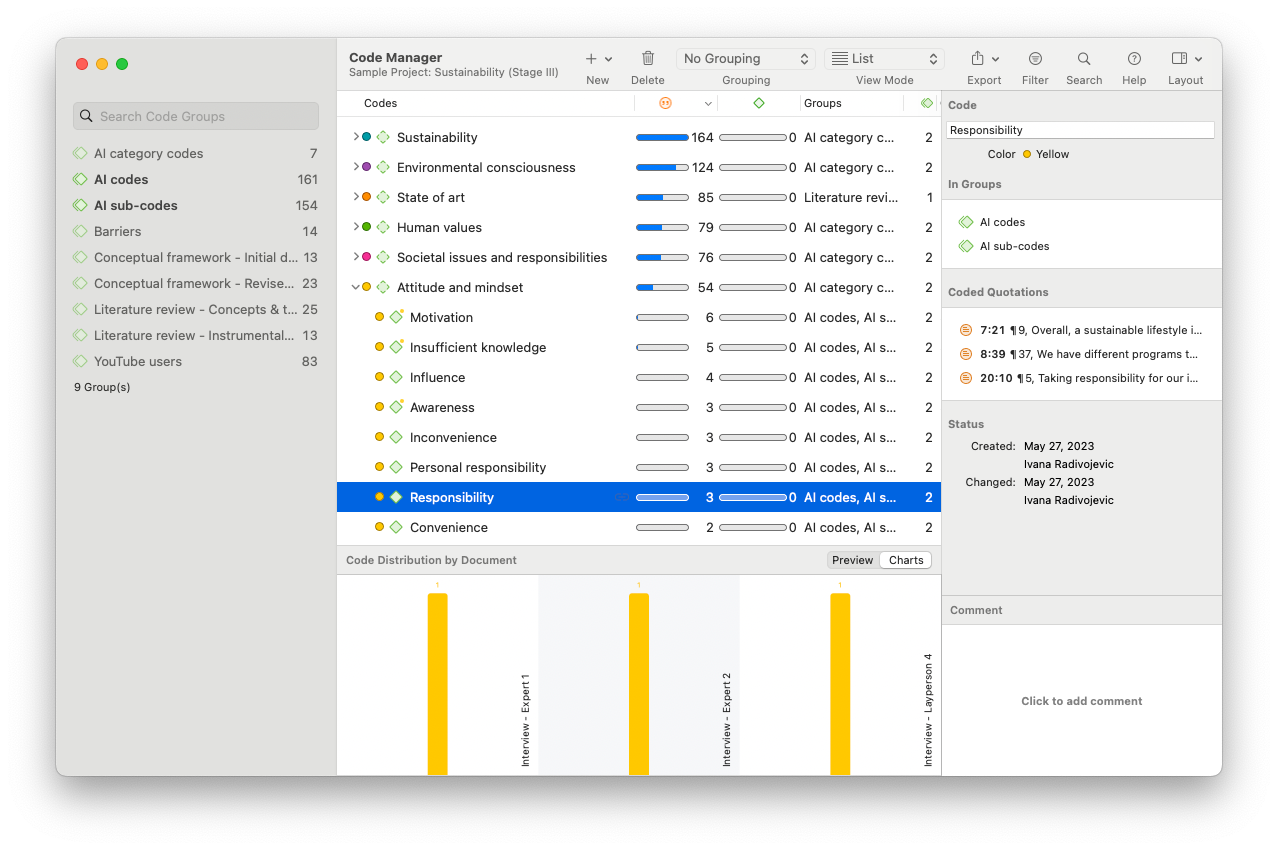Click the New plus icon
This screenshot has width=1278, height=850.
[x=591, y=59]
